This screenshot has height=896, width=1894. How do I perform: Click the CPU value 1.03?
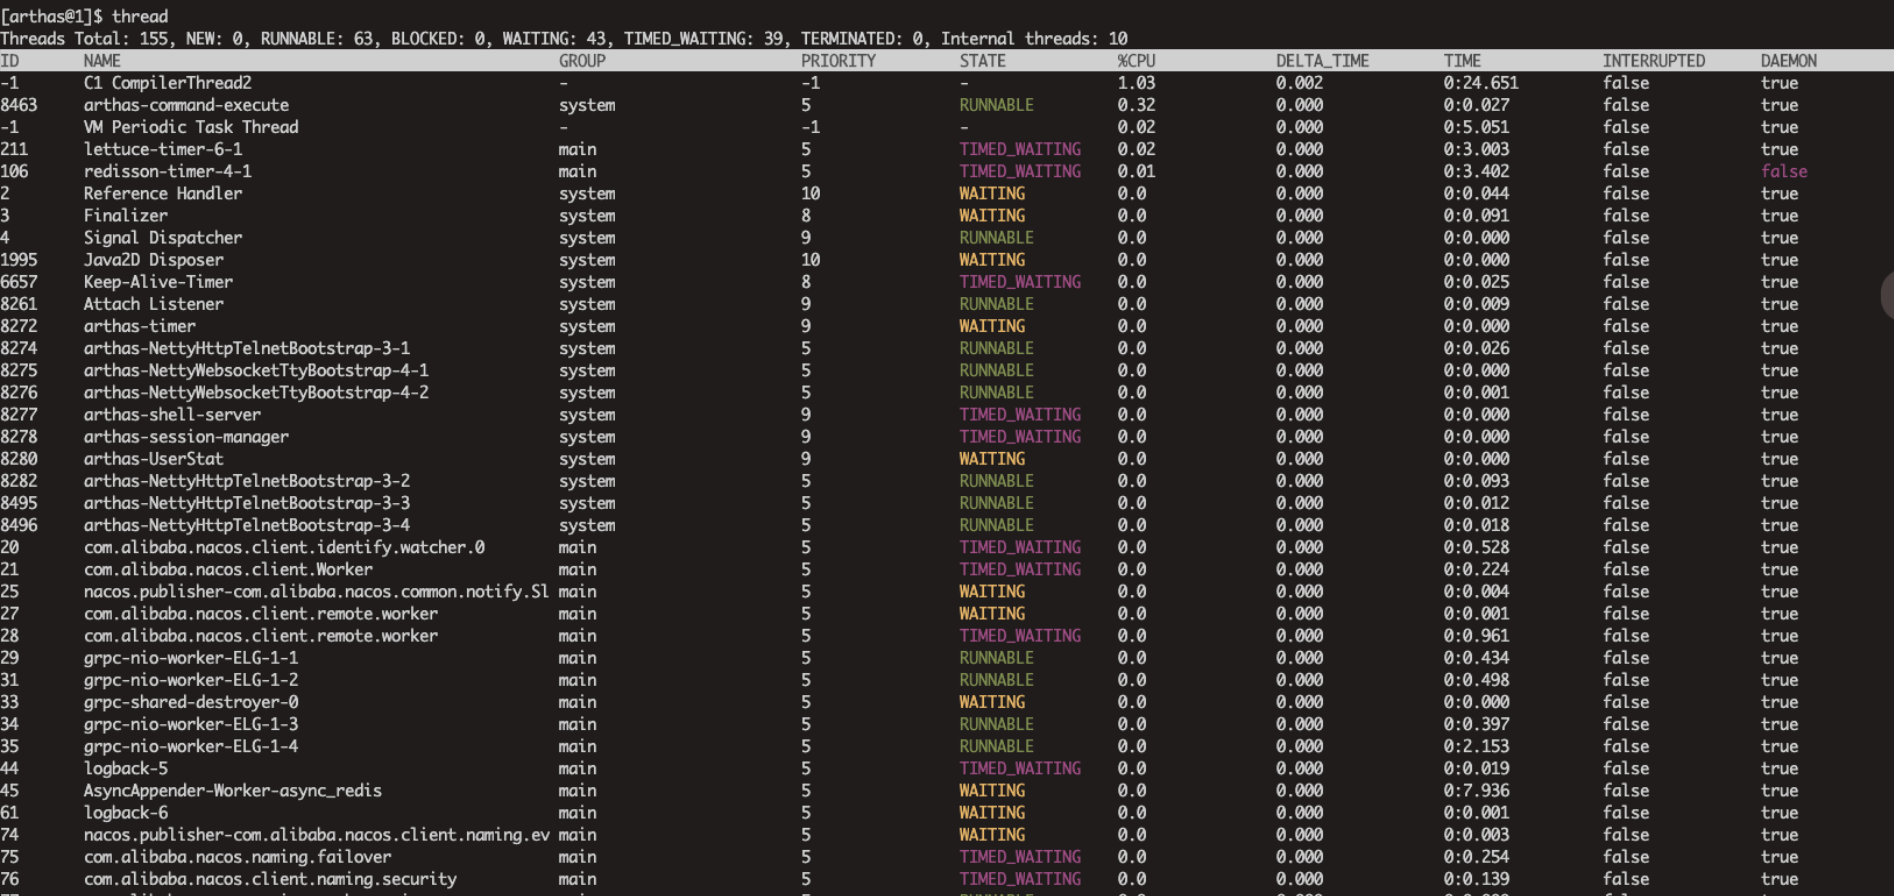pos(1136,83)
